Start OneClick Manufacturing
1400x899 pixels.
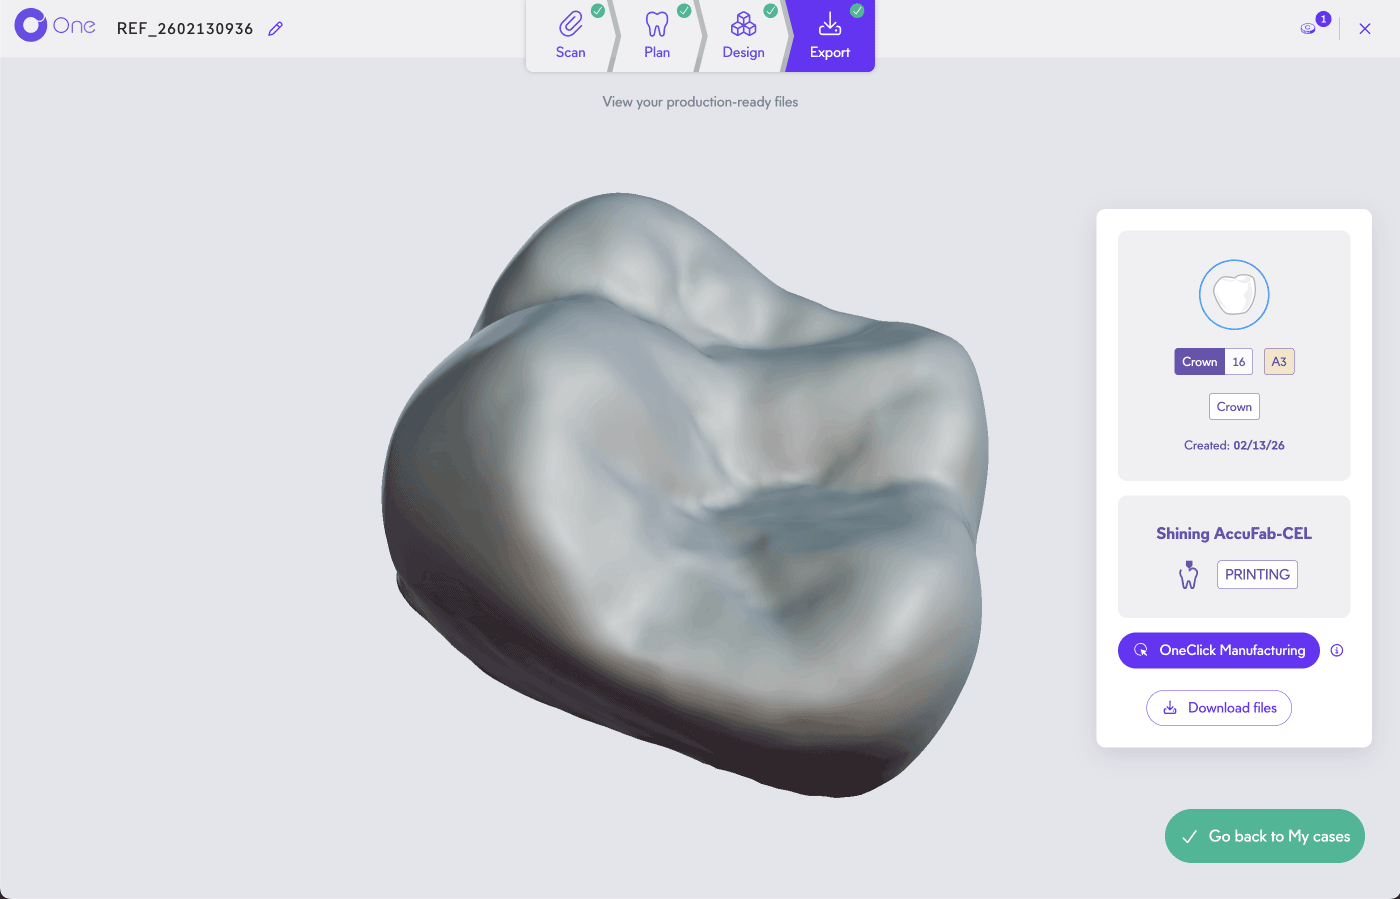coord(1219,650)
